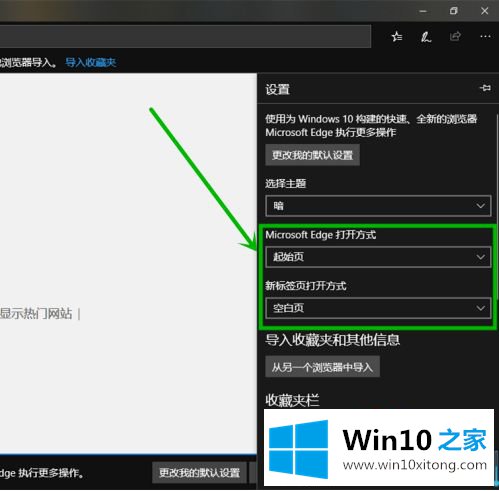Restore down the Edge window
Image resolution: width=499 pixels, height=491 pixels.
[x=454, y=11]
